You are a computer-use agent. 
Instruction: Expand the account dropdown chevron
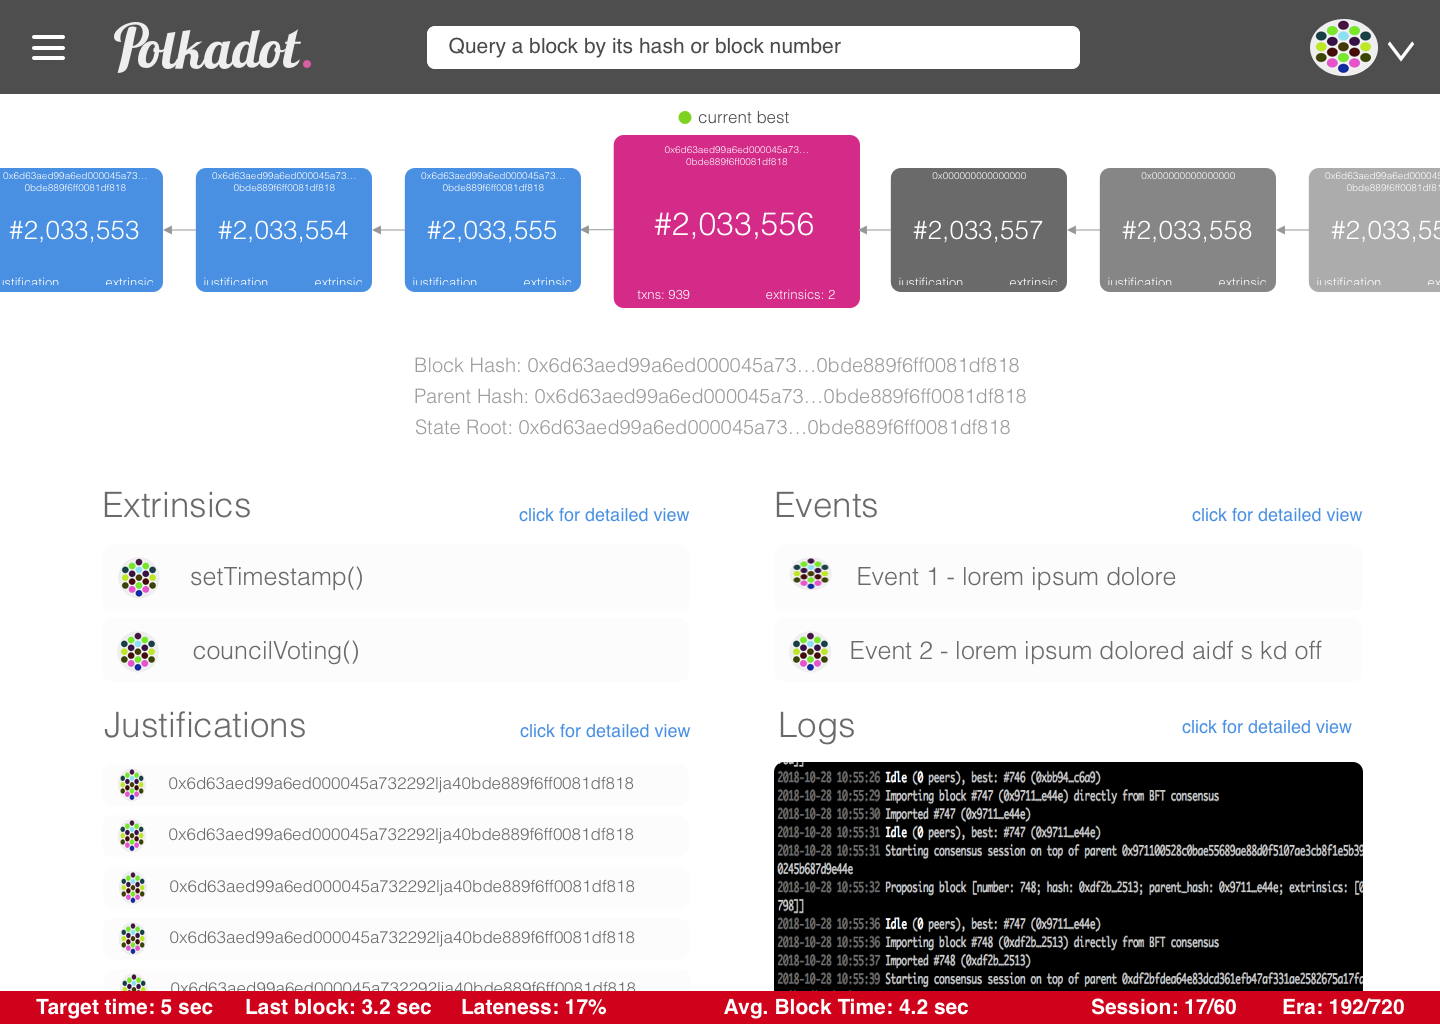click(x=1401, y=50)
